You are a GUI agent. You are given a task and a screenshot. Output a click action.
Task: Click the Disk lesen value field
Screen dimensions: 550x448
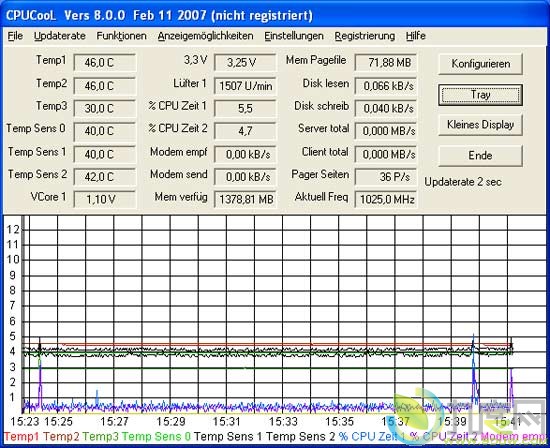[x=385, y=86]
